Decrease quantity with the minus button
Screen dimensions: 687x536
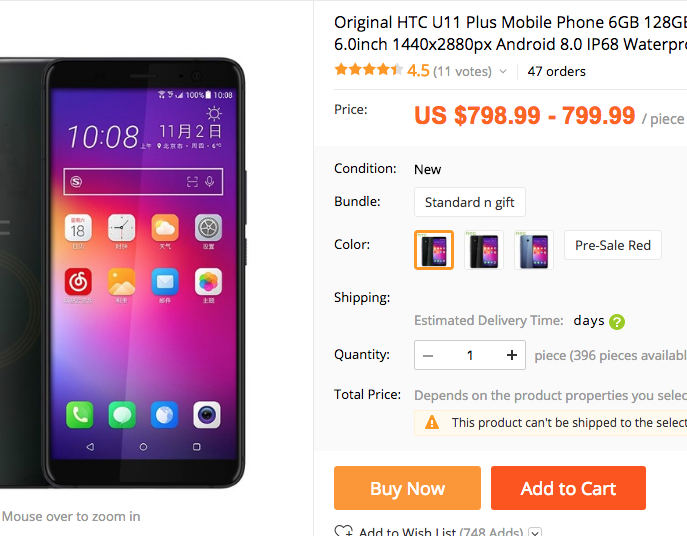pyautogui.click(x=428, y=355)
